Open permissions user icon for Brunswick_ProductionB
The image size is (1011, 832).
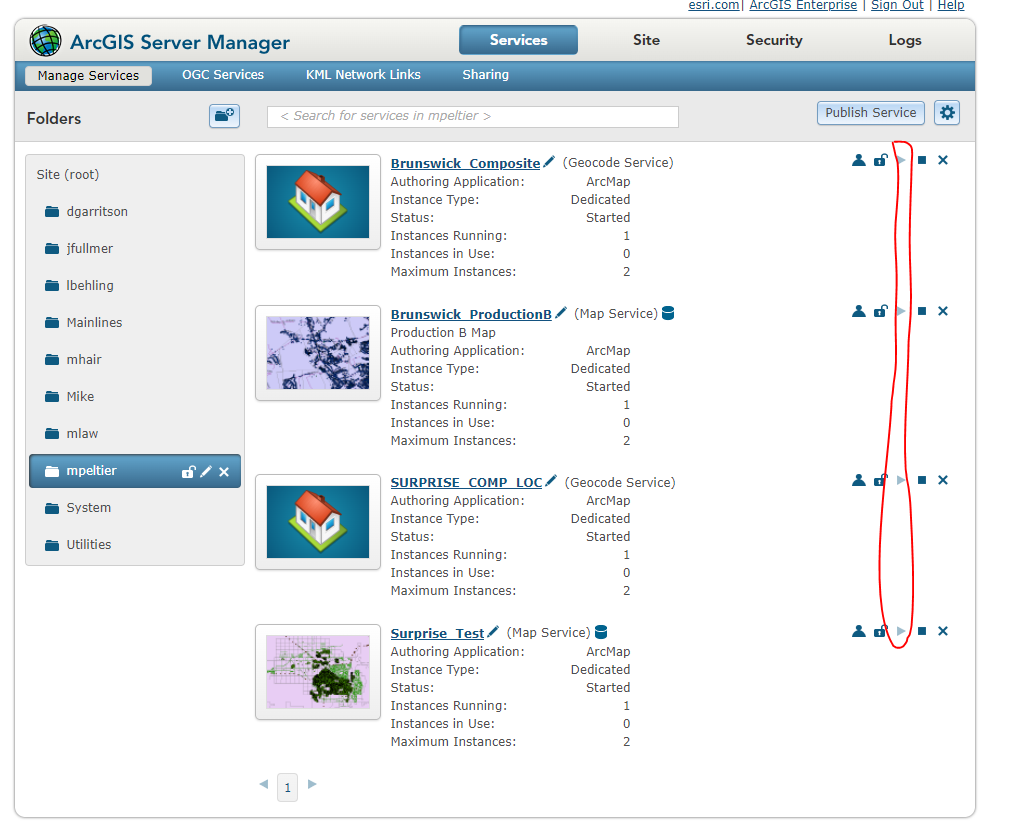pyautogui.click(x=859, y=311)
